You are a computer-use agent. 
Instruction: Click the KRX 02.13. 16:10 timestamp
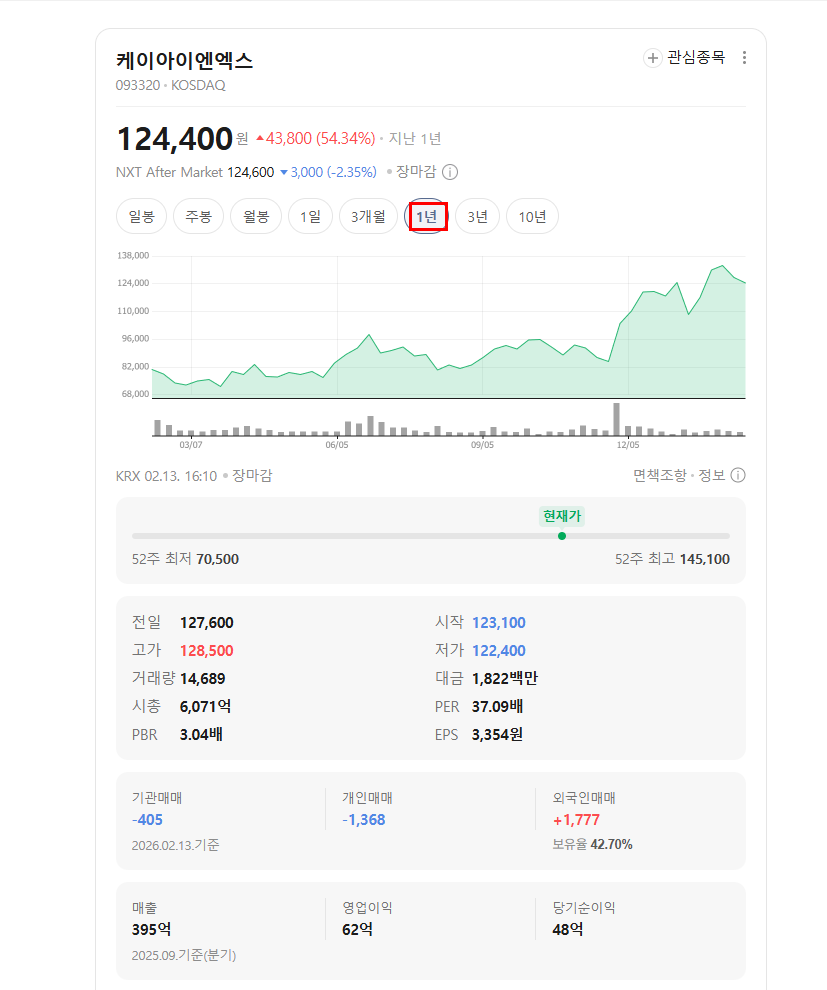[x=166, y=476]
